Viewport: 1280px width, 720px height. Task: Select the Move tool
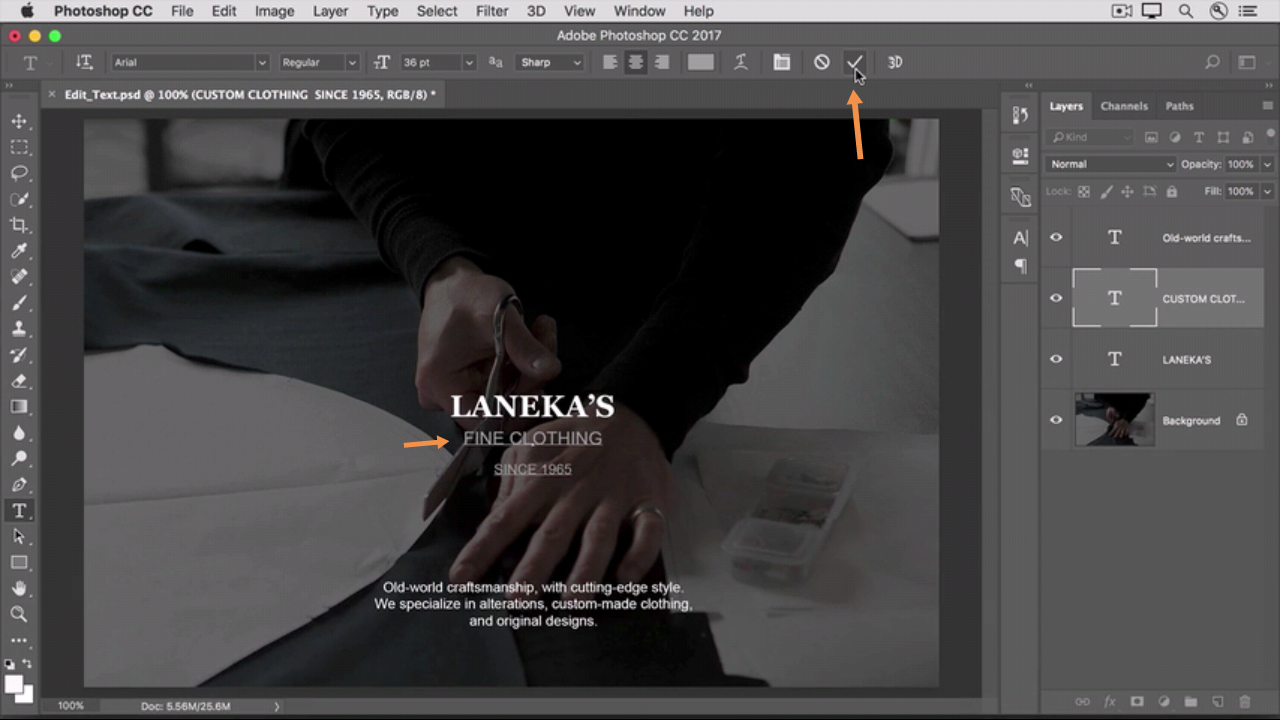click(19, 121)
